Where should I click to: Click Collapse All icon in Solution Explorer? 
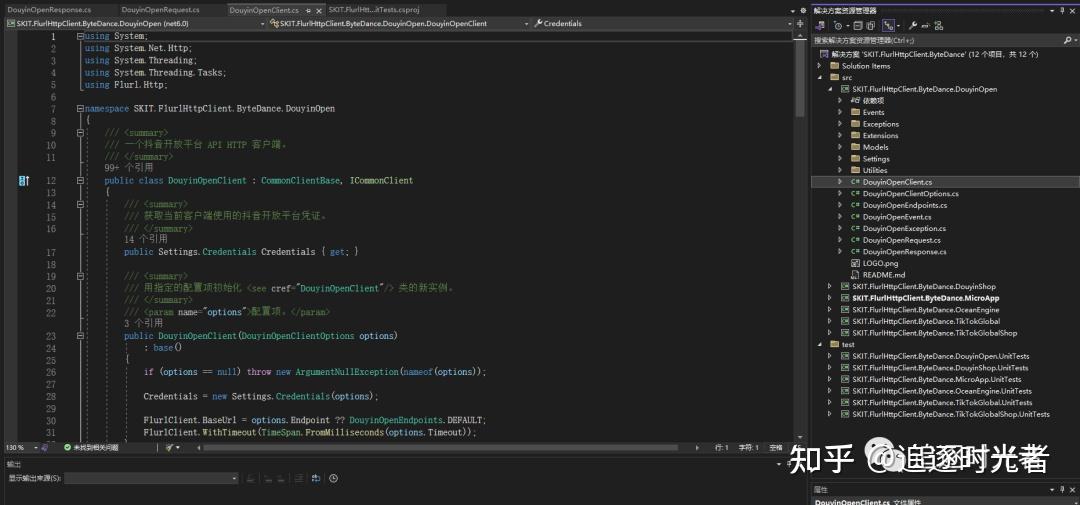(858, 25)
